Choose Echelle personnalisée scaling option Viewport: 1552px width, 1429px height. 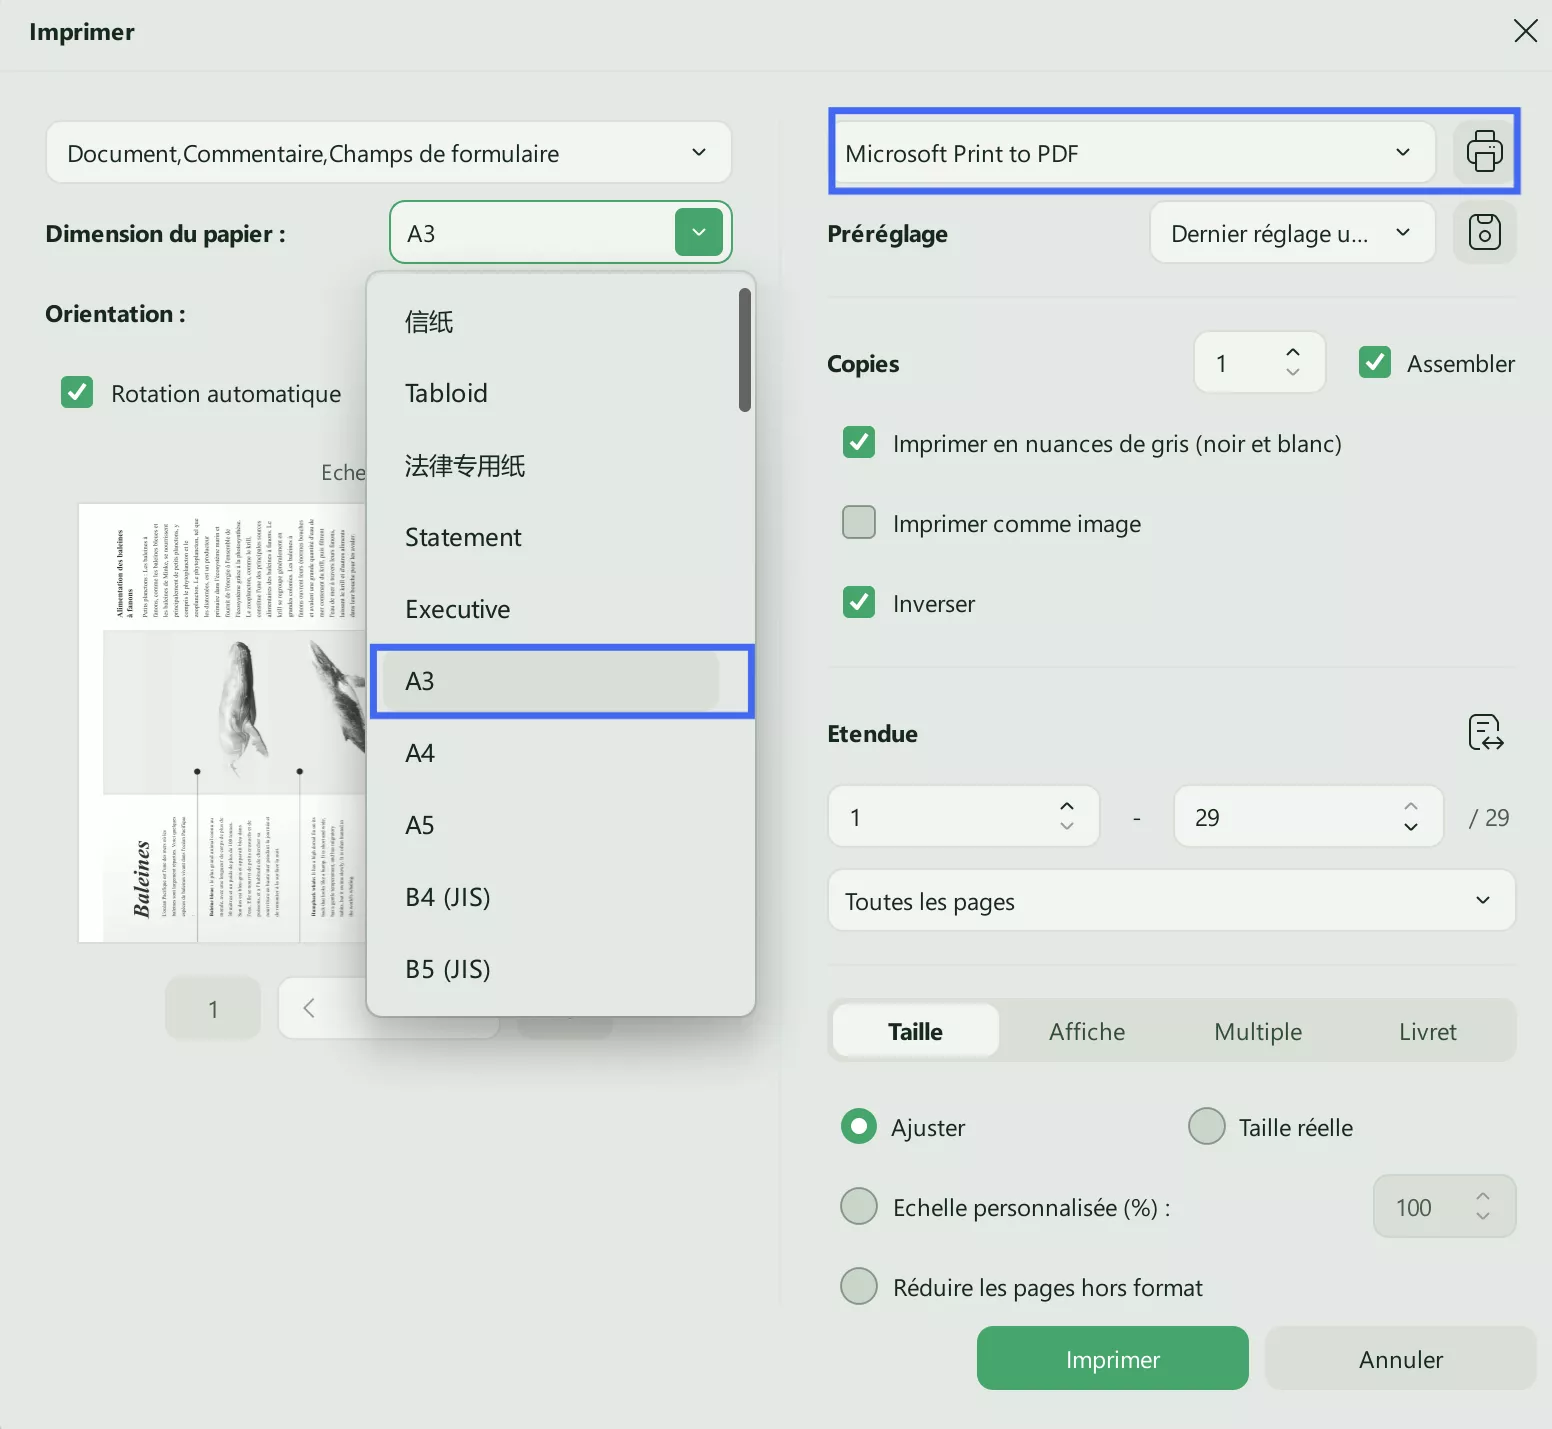click(859, 1206)
